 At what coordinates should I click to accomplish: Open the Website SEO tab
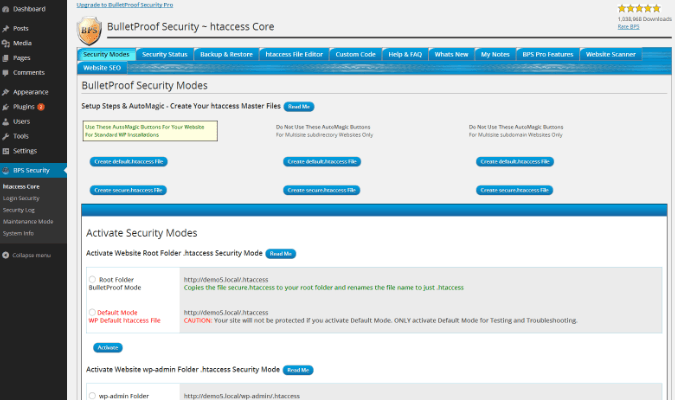[102, 68]
